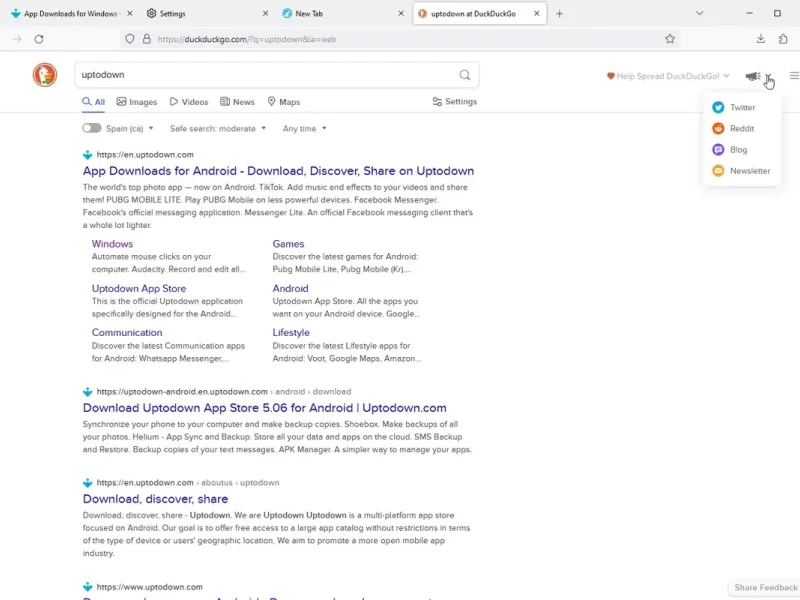
Task: Collapse the megaphone dropdown arrow
Action: tap(768, 76)
